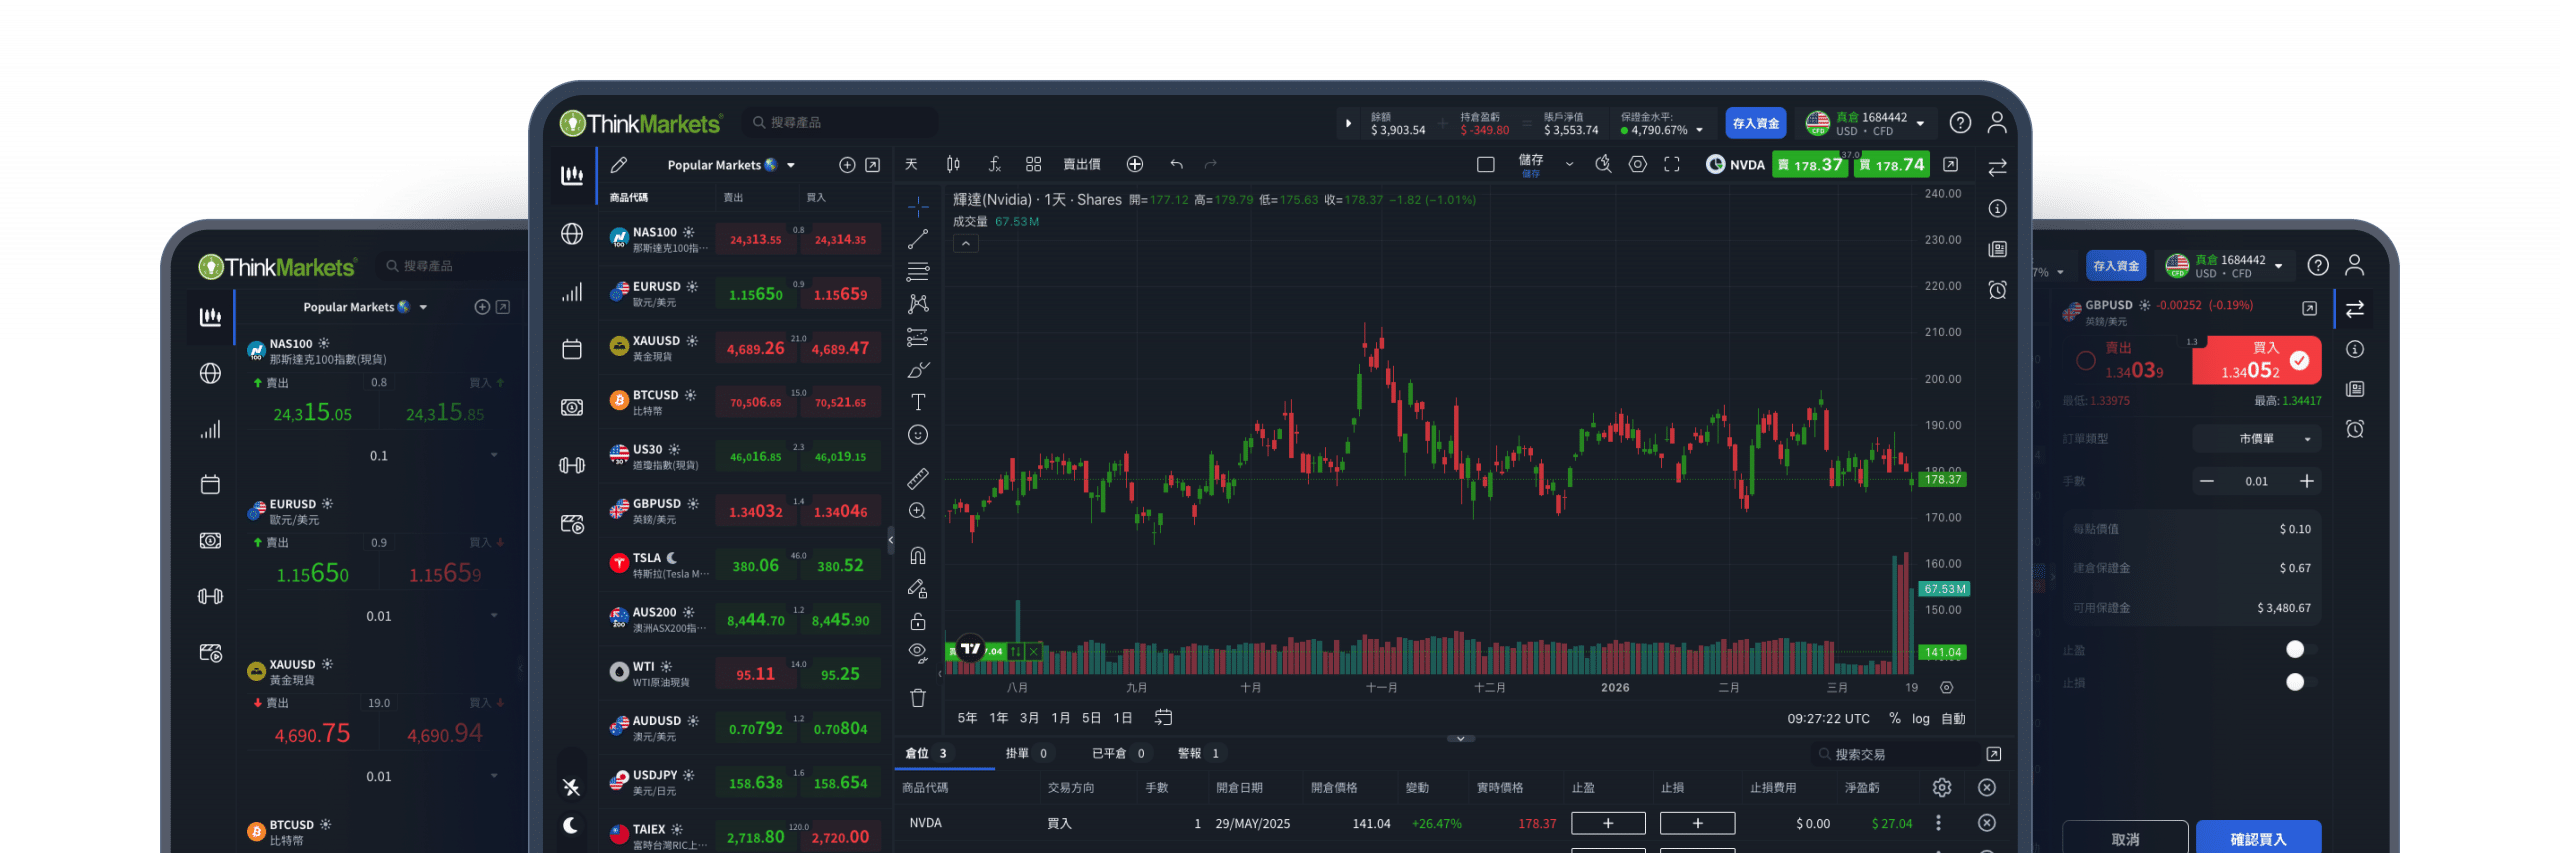
Task: Open the 天 timeframe dropdown
Action: [x=911, y=164]
